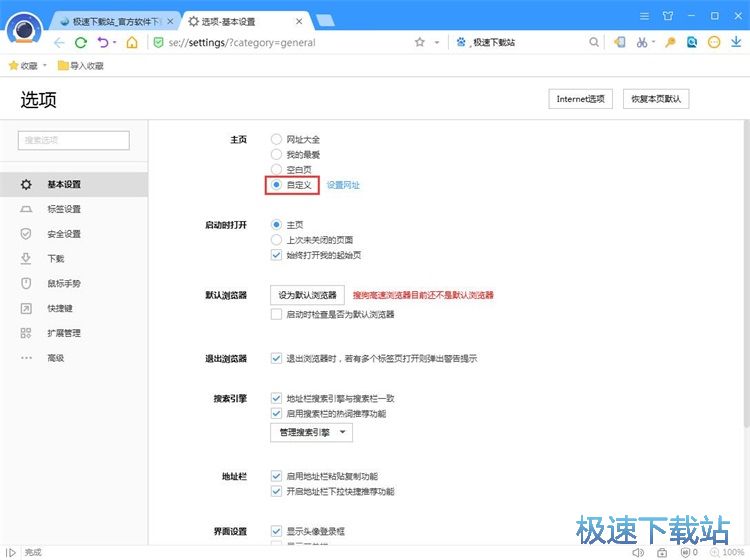Select the 自定义 homepage radio
This screenshot has width=750, height=560.
(x=276, y=185)
